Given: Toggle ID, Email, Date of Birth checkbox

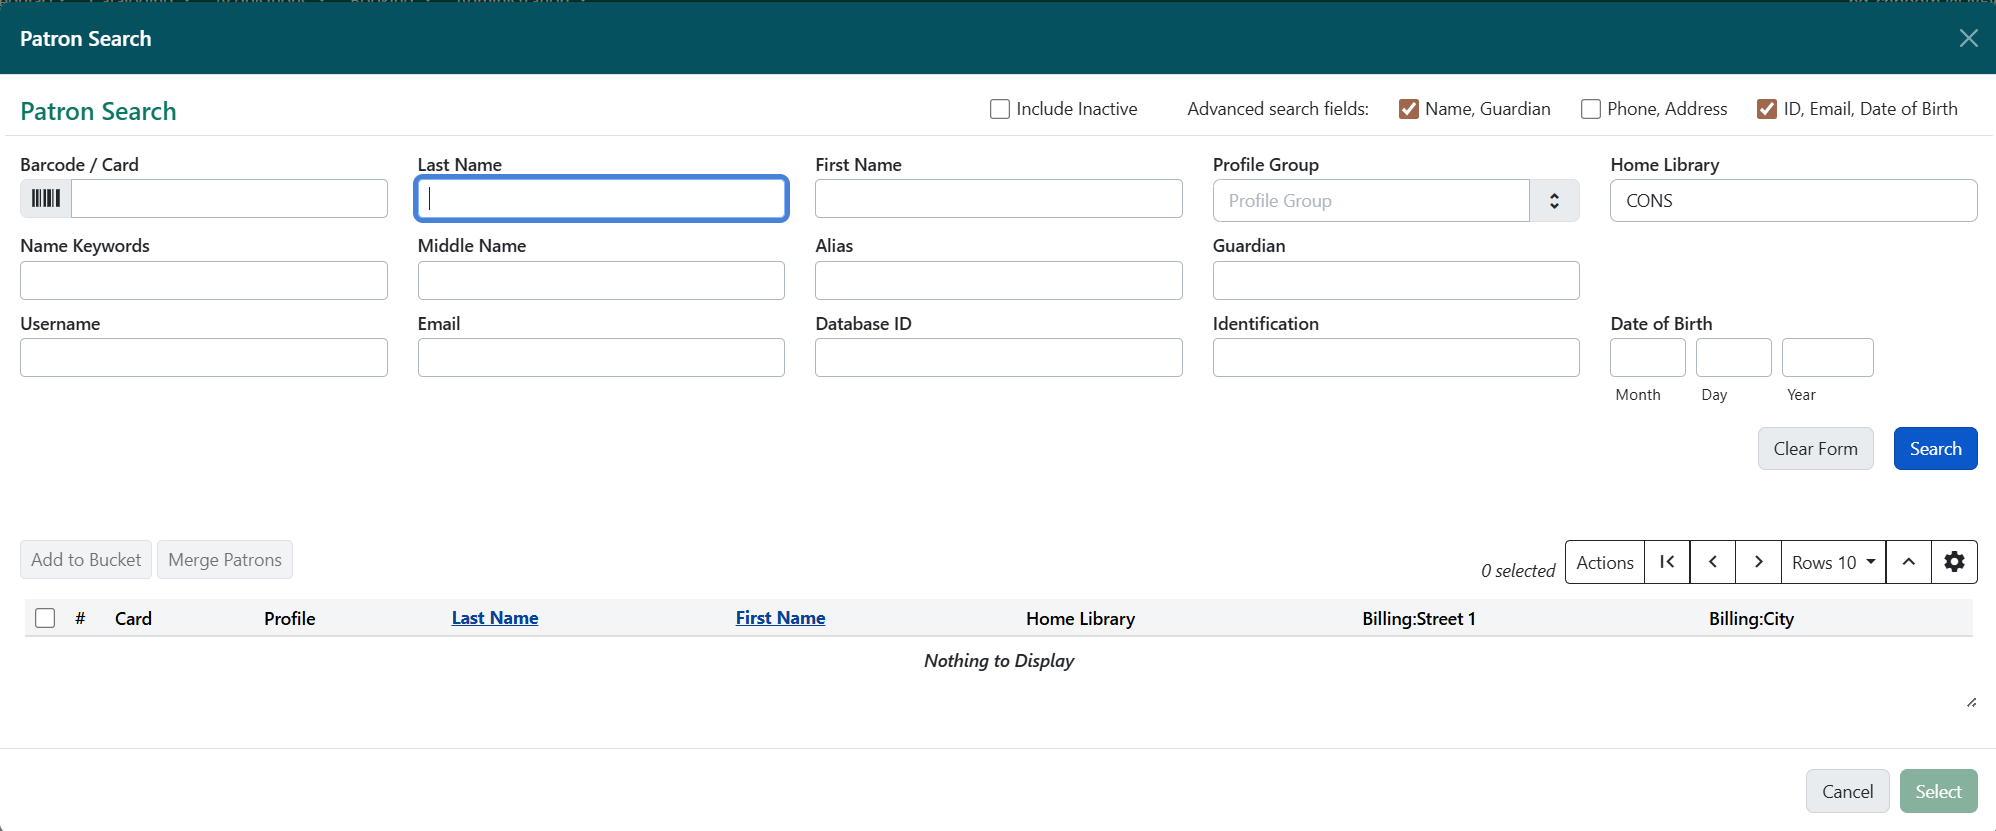Looking at the screenshot, I should (1767, 109).
